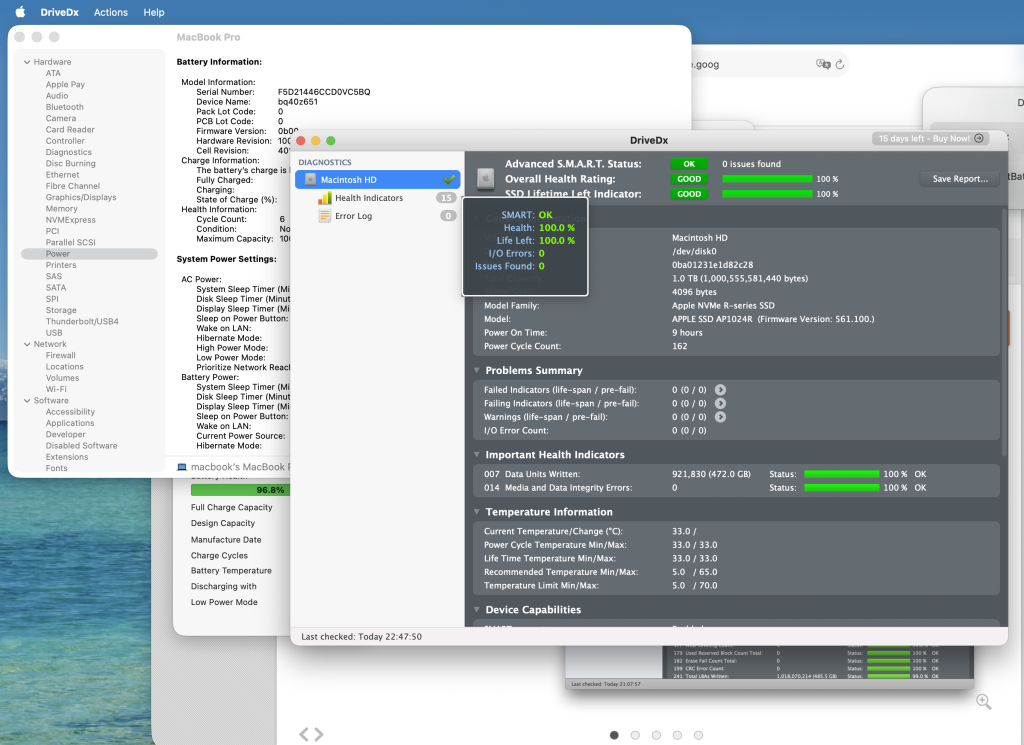Click the screenshot thumbnail behind the DriveDx window
This screenshot has width=1024, height=745.
click(x=769, y=666)
